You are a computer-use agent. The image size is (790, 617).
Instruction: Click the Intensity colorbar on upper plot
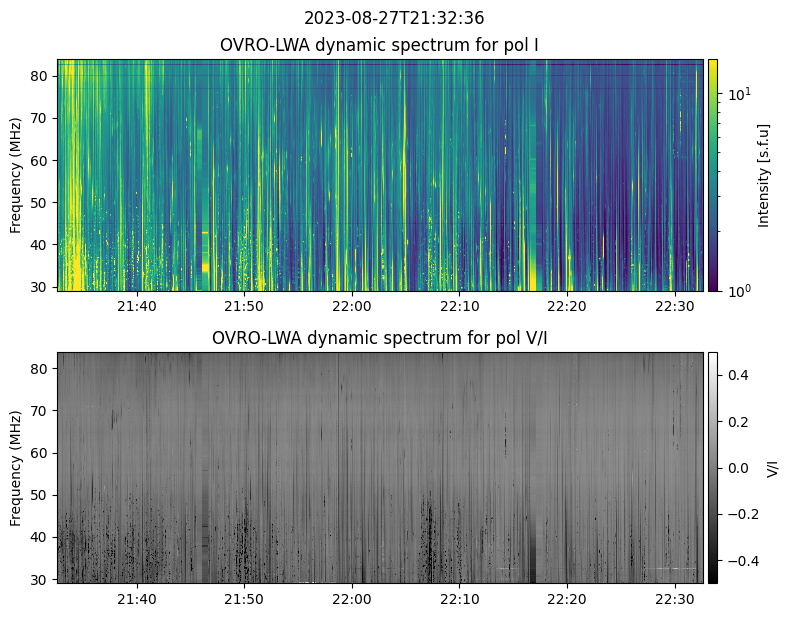point(713,175)
